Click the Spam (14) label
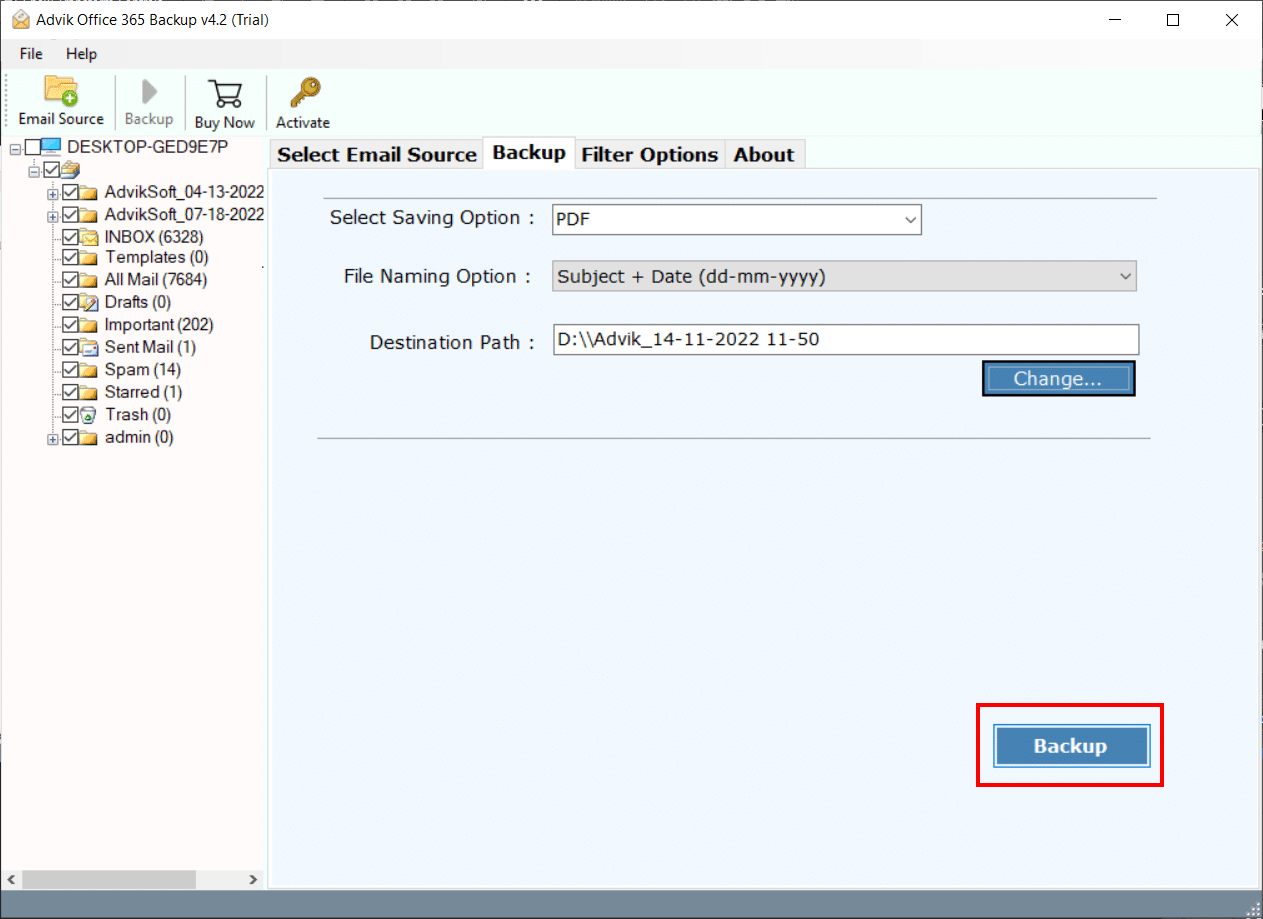Screen dimensions: 1263x919 tap(142, 370)
